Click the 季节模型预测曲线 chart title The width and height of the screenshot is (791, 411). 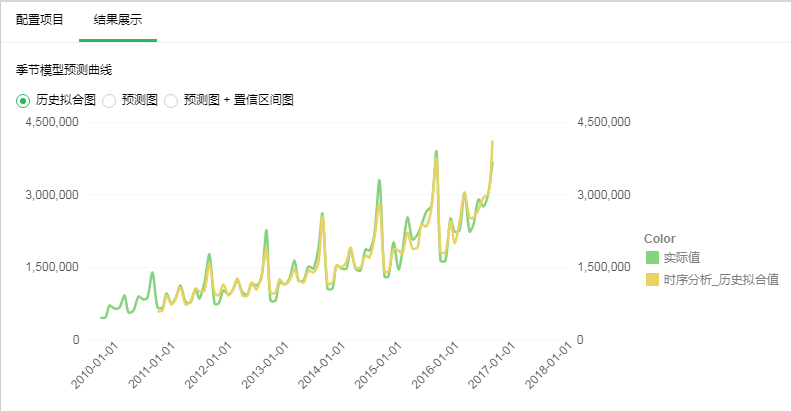coord(63,70)
